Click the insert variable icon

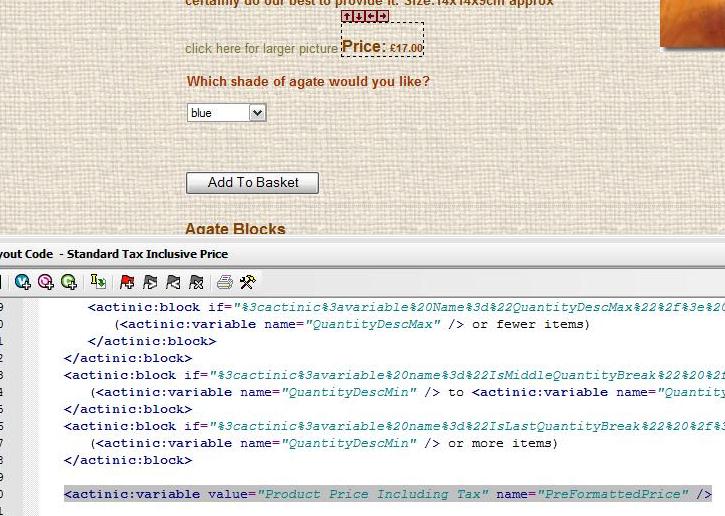click(x=22, y=282)
